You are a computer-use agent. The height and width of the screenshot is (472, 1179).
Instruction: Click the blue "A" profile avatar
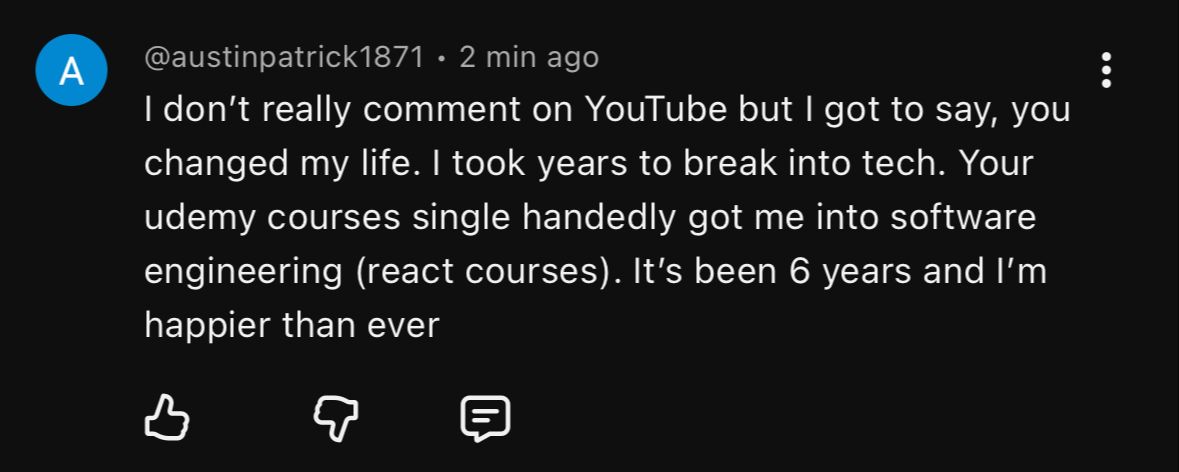[71, 70]
